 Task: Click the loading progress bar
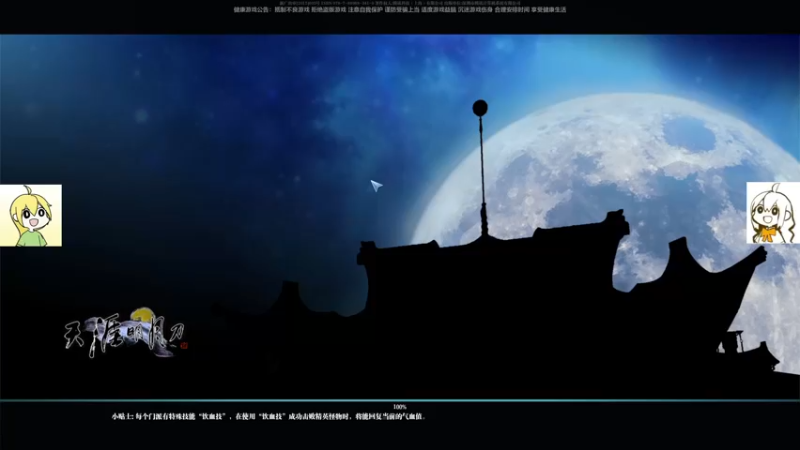pos(400,401)
